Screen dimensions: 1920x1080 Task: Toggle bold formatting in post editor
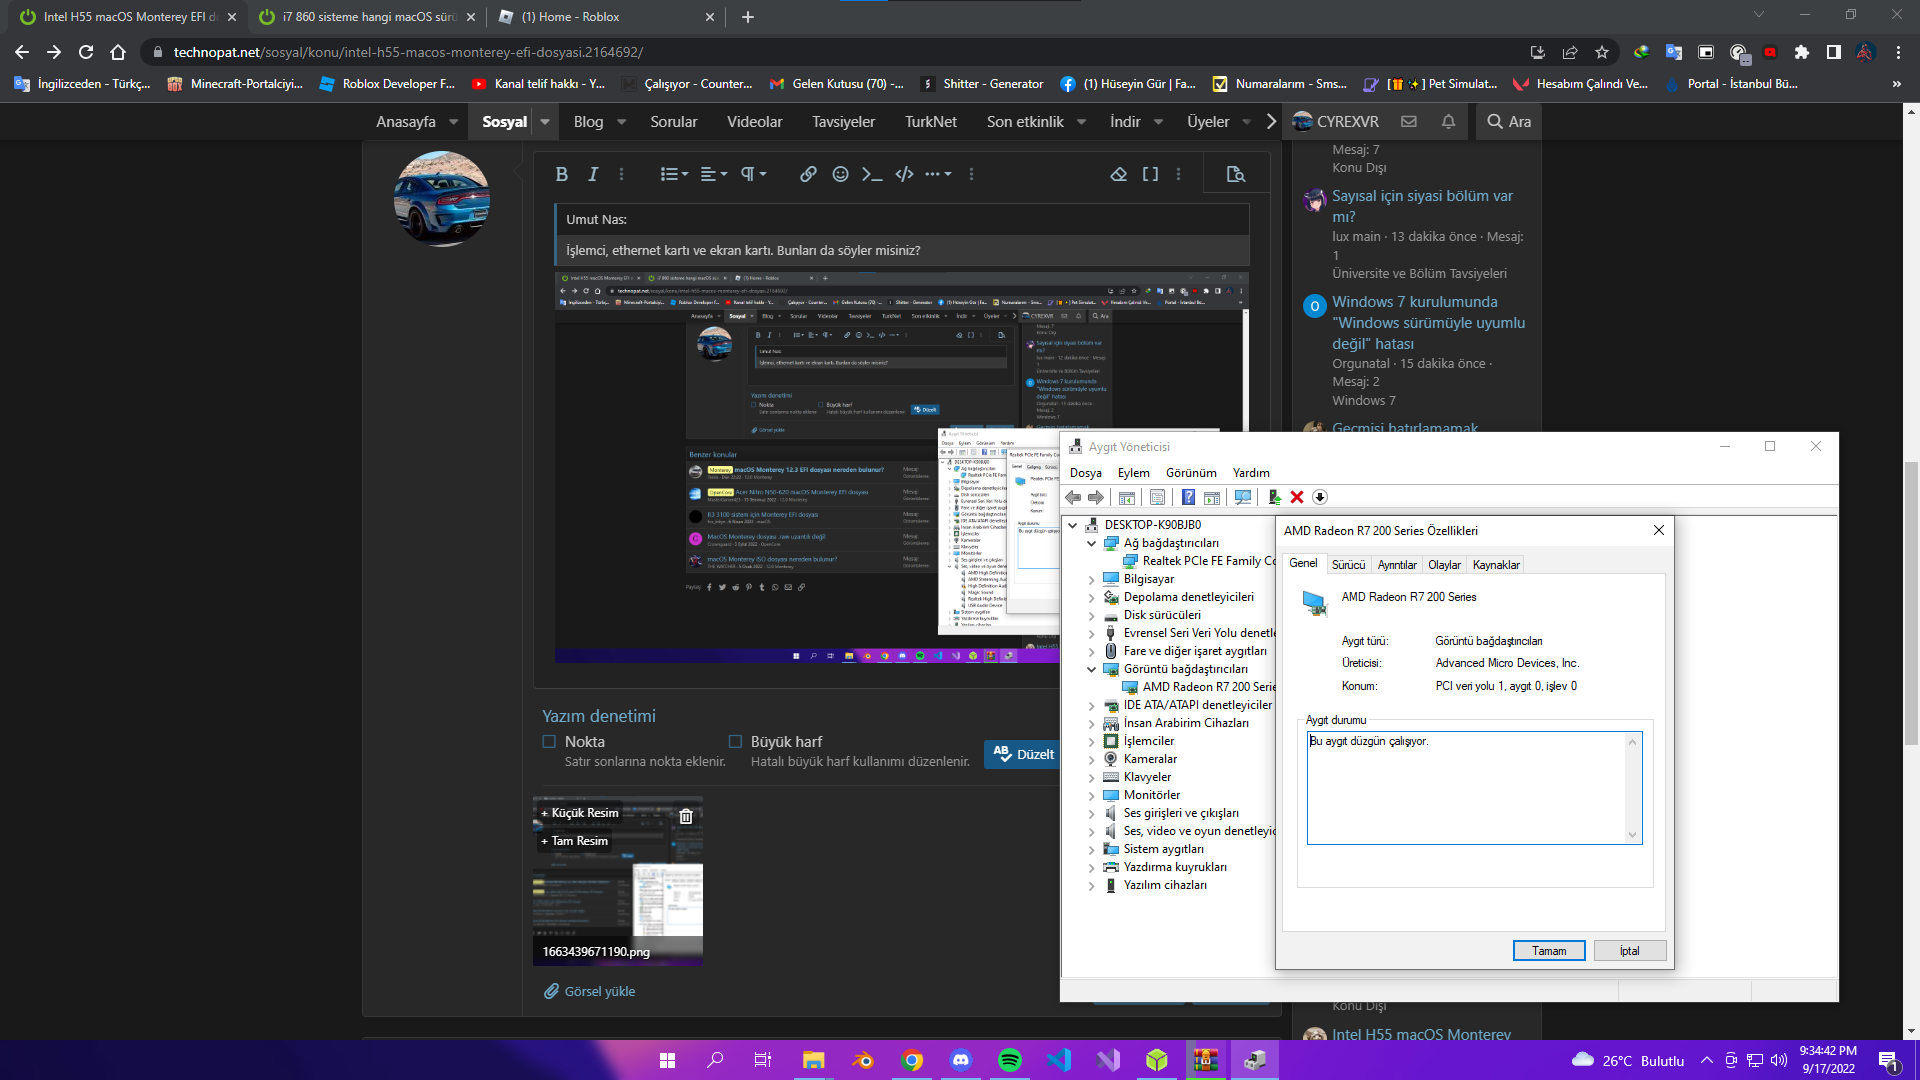click(562, 174)
